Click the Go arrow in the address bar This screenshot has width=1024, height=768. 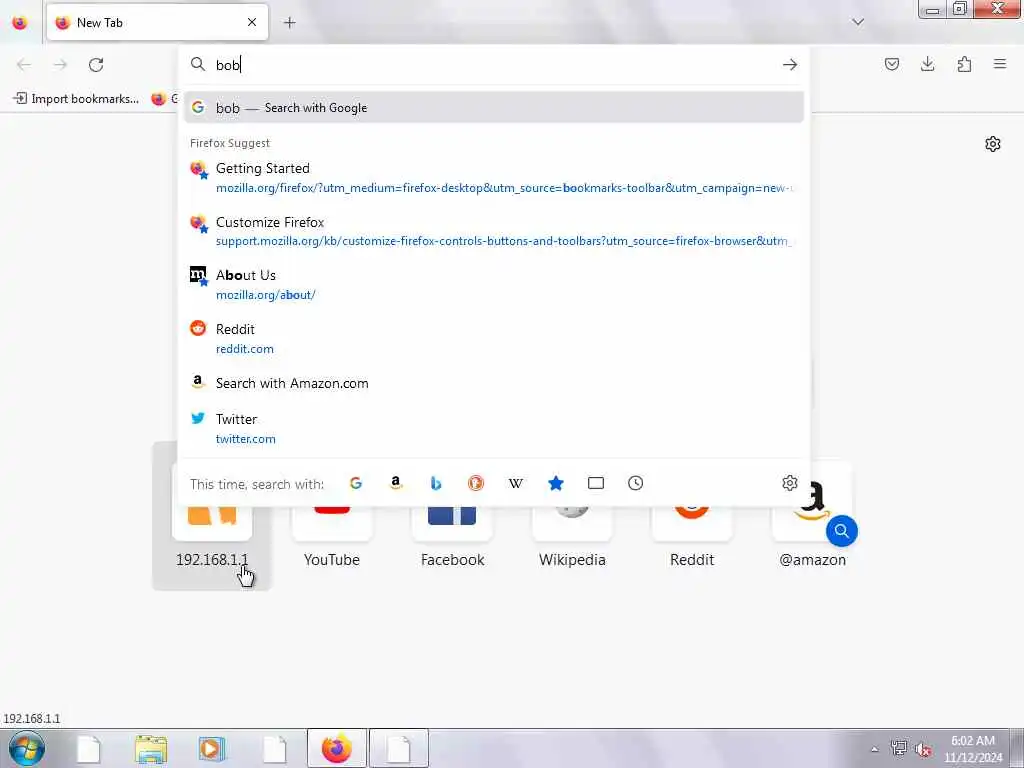pyautogui.click(x=790, y=65)
